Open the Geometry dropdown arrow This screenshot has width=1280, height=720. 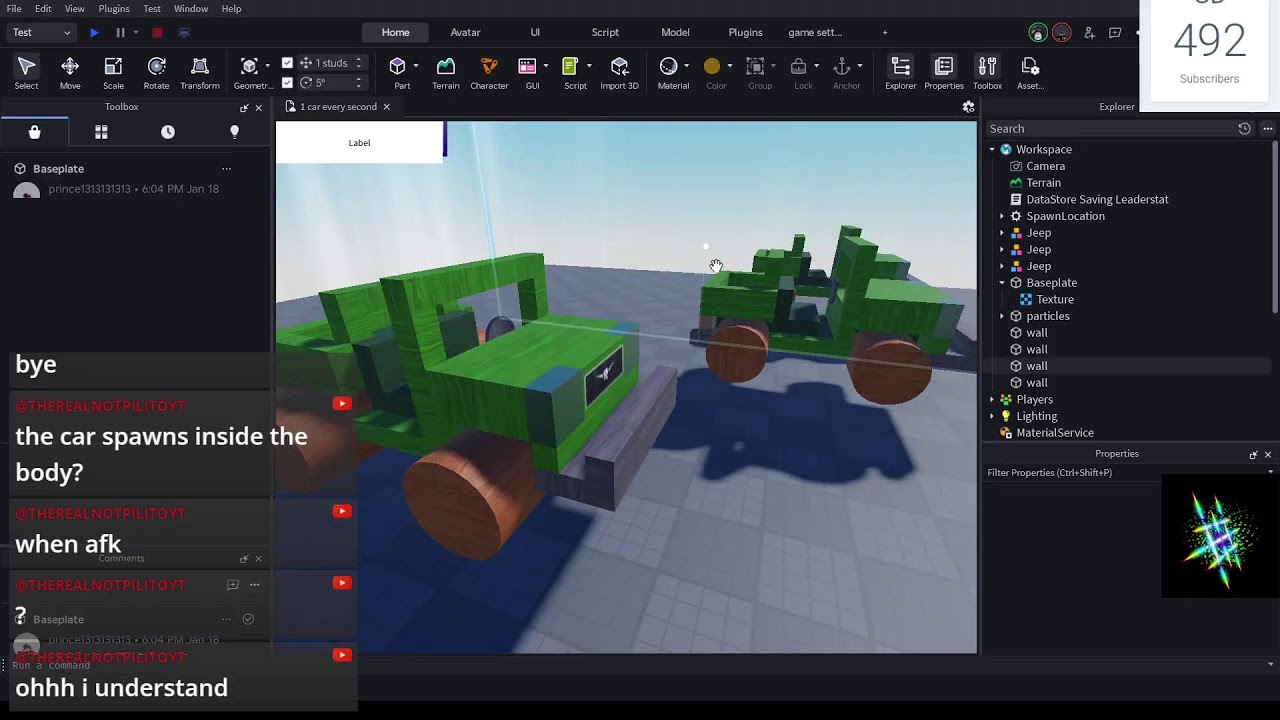coord(267,67)
